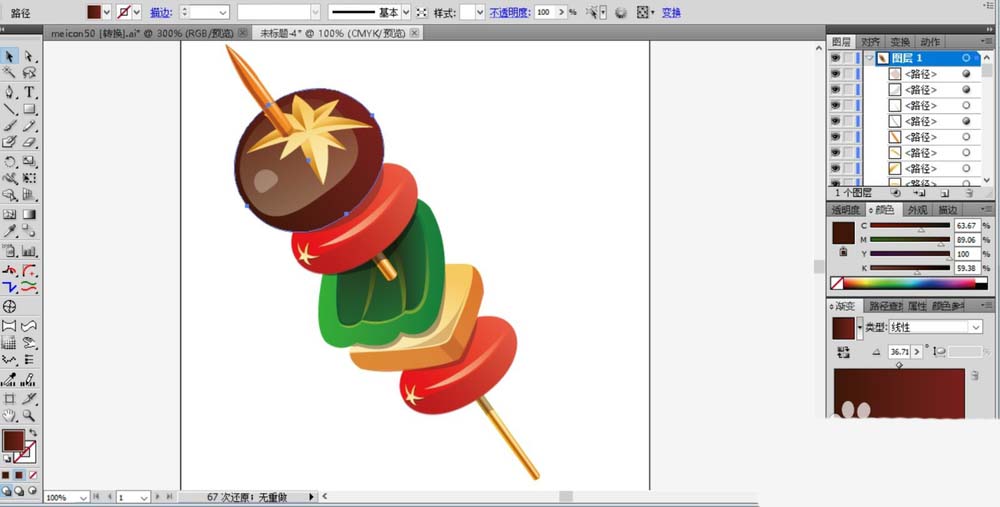Screen dimensions: 1000x507
Task: Click previous artboard arrow in status bar
Action: coord(109,497)
